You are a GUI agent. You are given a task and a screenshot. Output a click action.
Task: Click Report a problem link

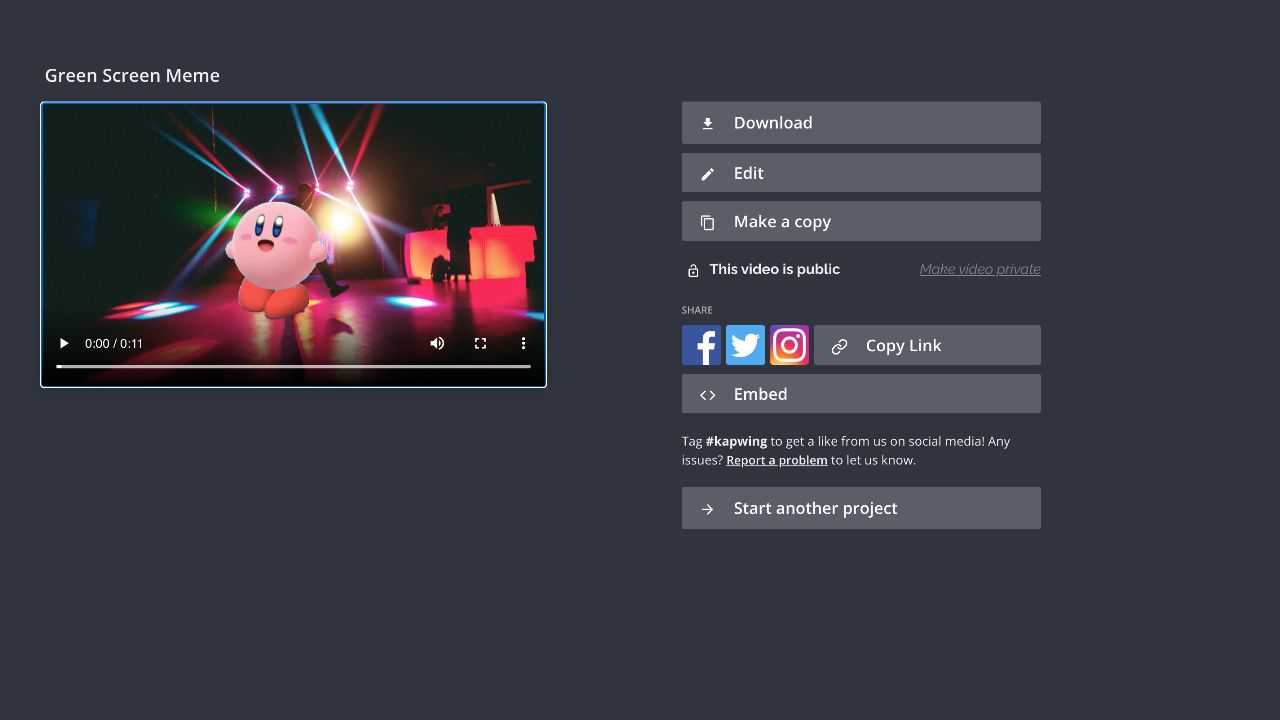point(776,460)
